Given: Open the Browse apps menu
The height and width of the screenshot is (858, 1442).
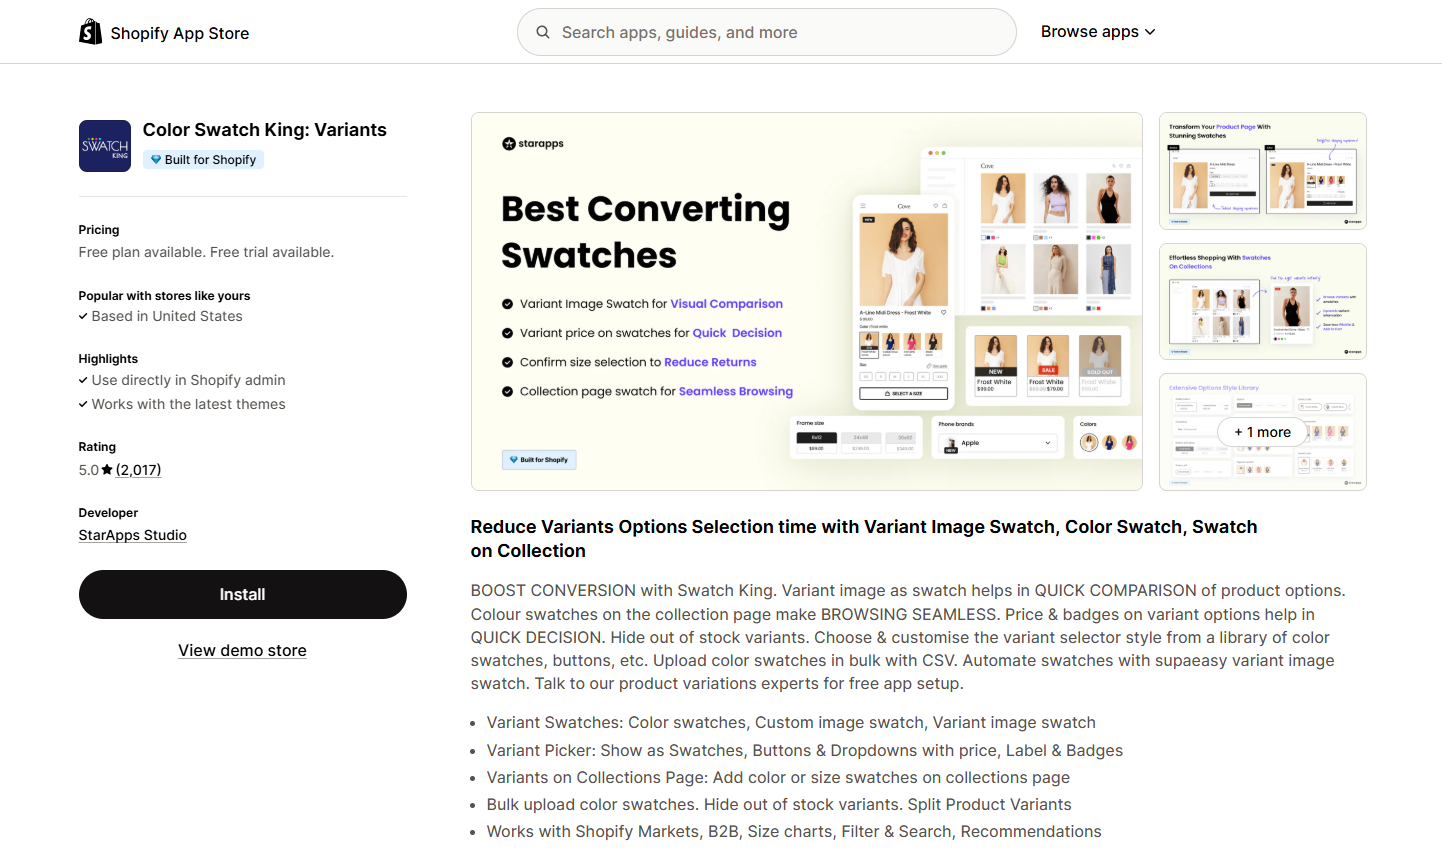Looking at the screenshot, I should [x=1089, y=32].
